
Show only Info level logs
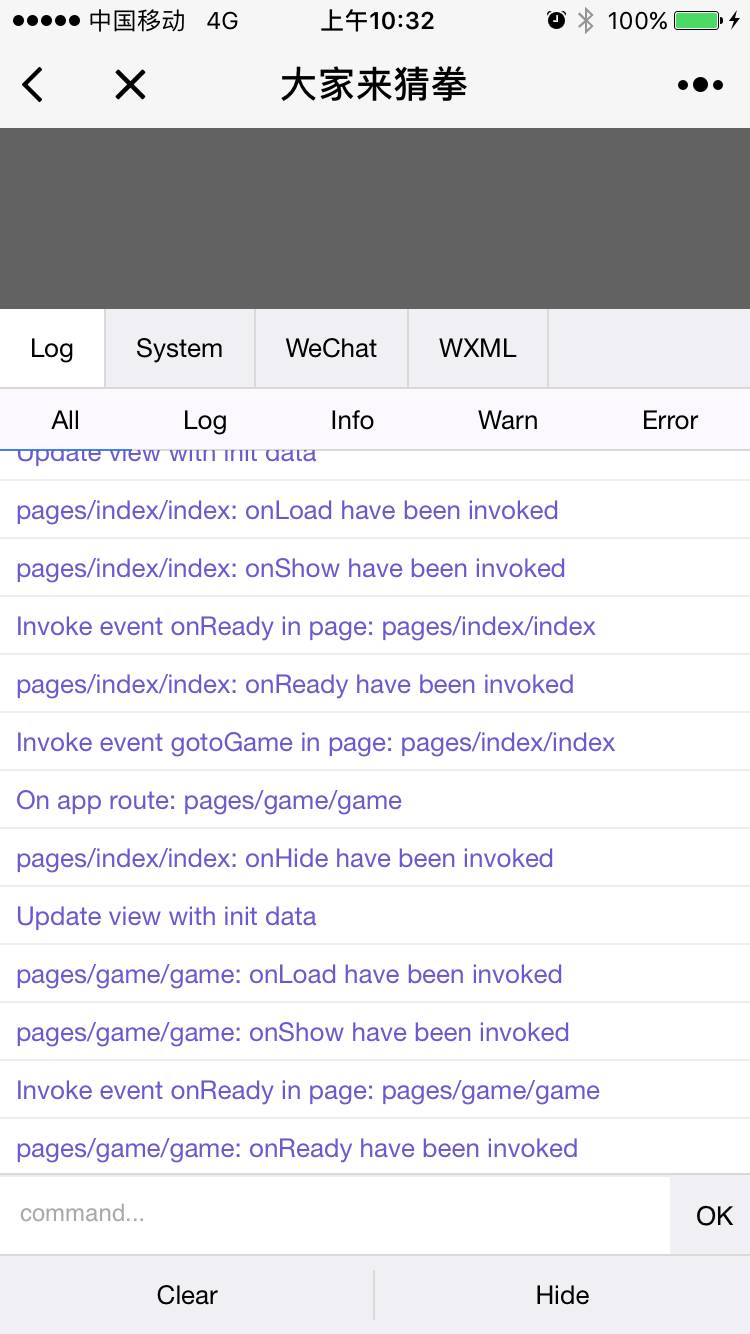coord(352,420)
